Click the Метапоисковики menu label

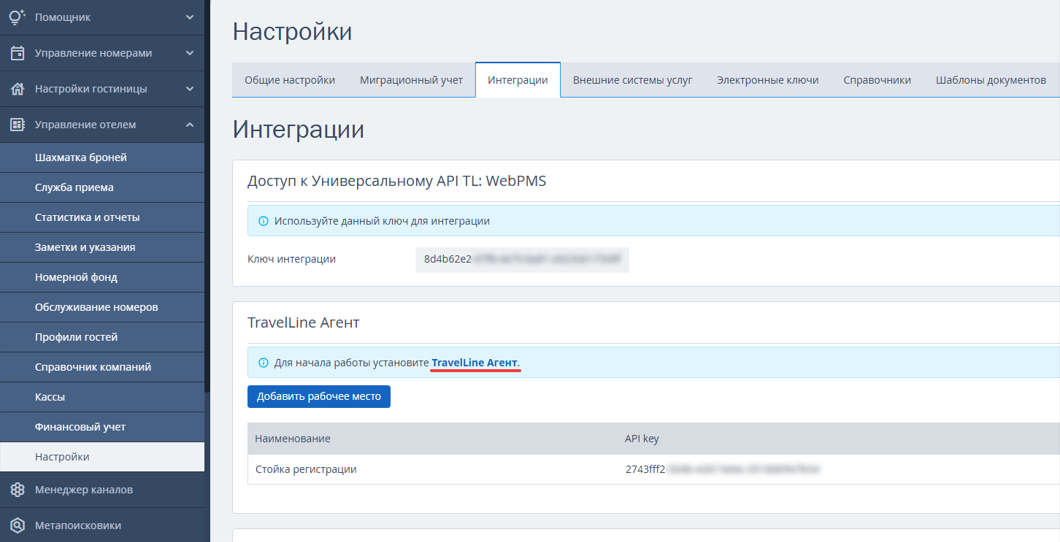pos(78,526)
